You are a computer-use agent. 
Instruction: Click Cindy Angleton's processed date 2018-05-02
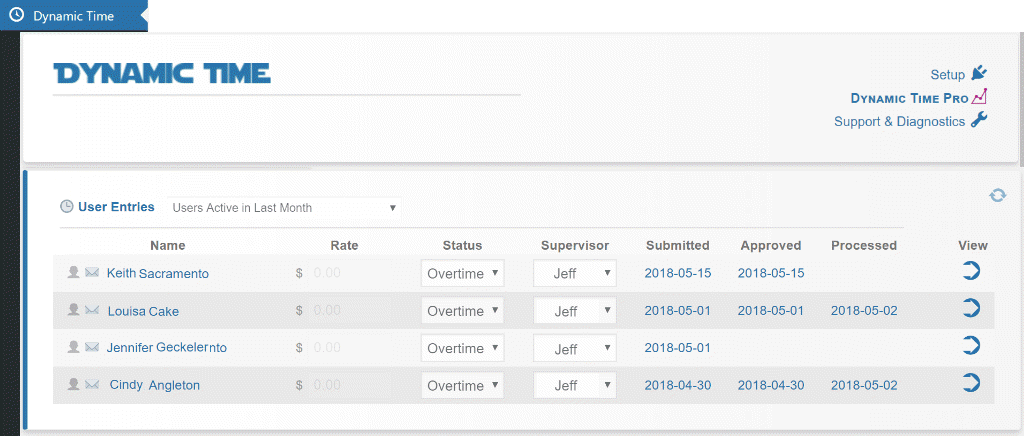coord(864,385)
